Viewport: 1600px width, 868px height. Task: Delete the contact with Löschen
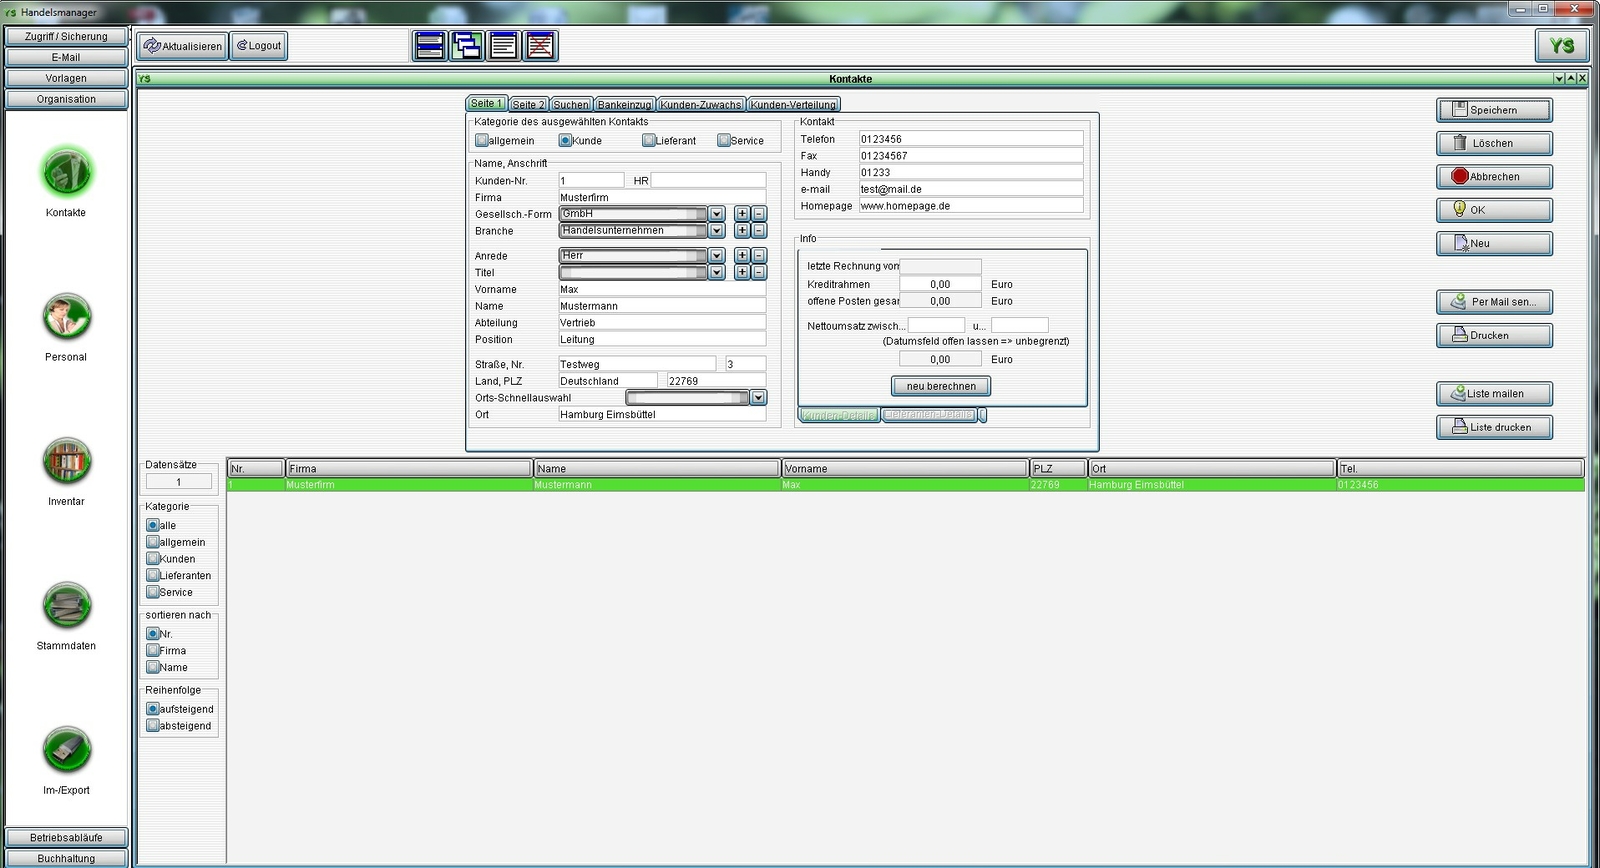pyautogui.click(x=1494, y=143)
